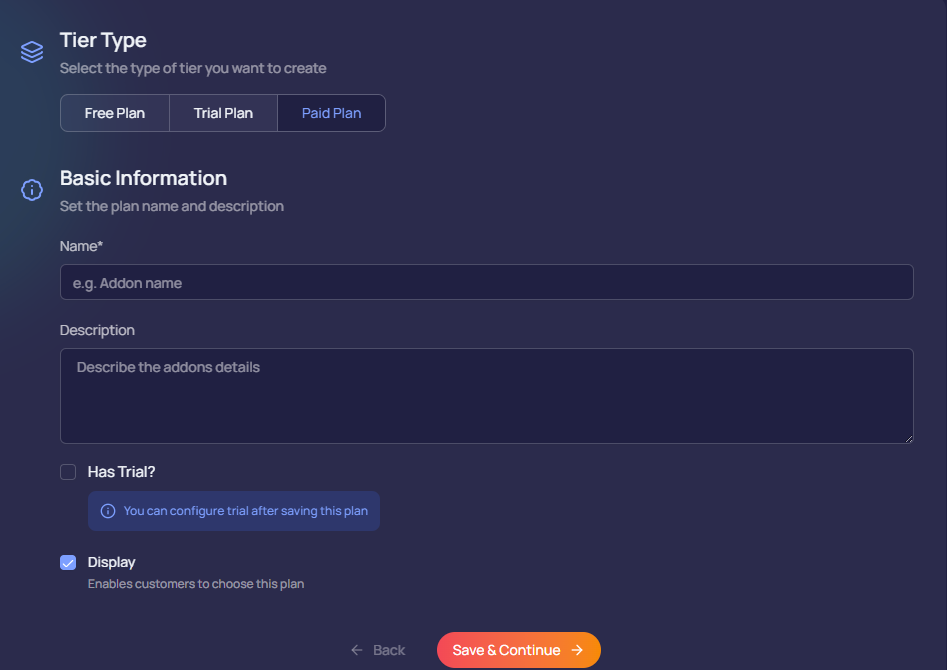Click the left arrow icon next to Back
The height and width of the screenshot is (670, 947).
[x=357, y=650]
